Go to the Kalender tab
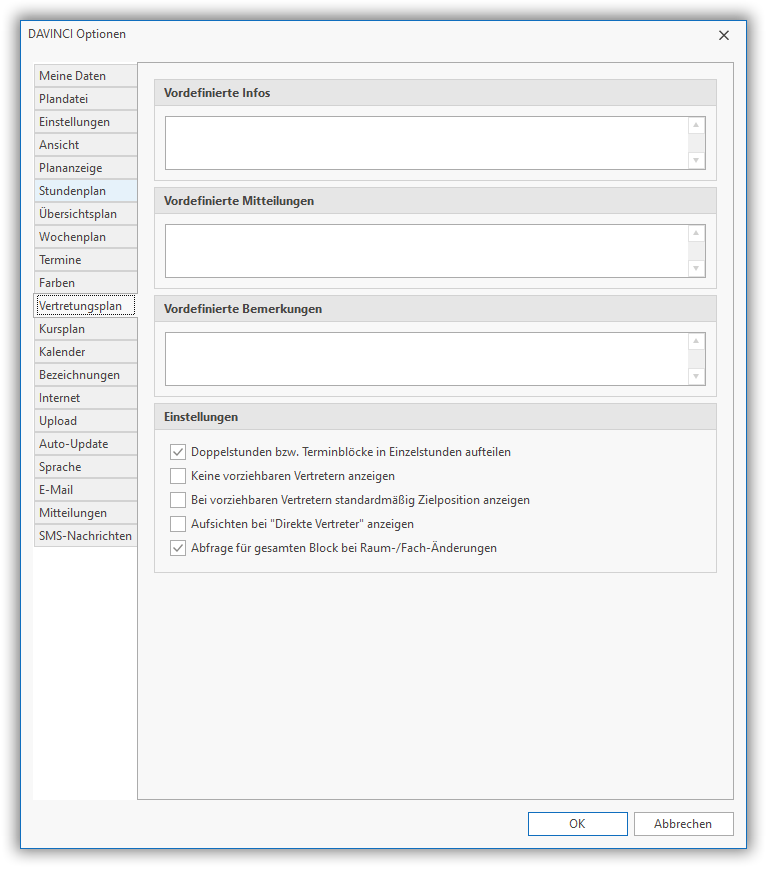The width and height of the screenshot is (767, 869). (84, 352)
